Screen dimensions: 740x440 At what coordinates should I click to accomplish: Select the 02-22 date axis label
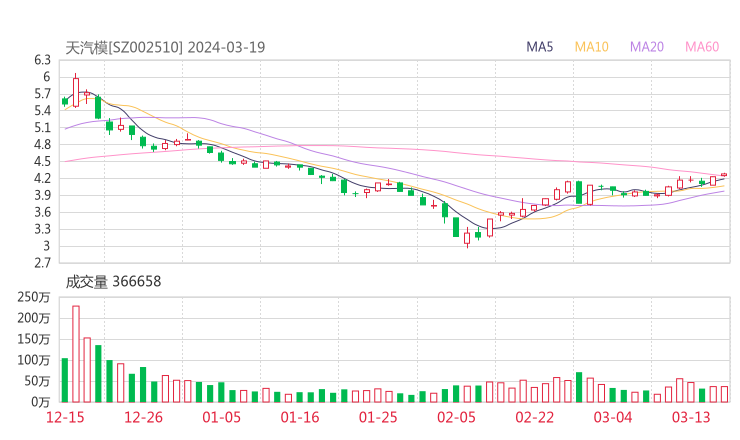point(535,417)
